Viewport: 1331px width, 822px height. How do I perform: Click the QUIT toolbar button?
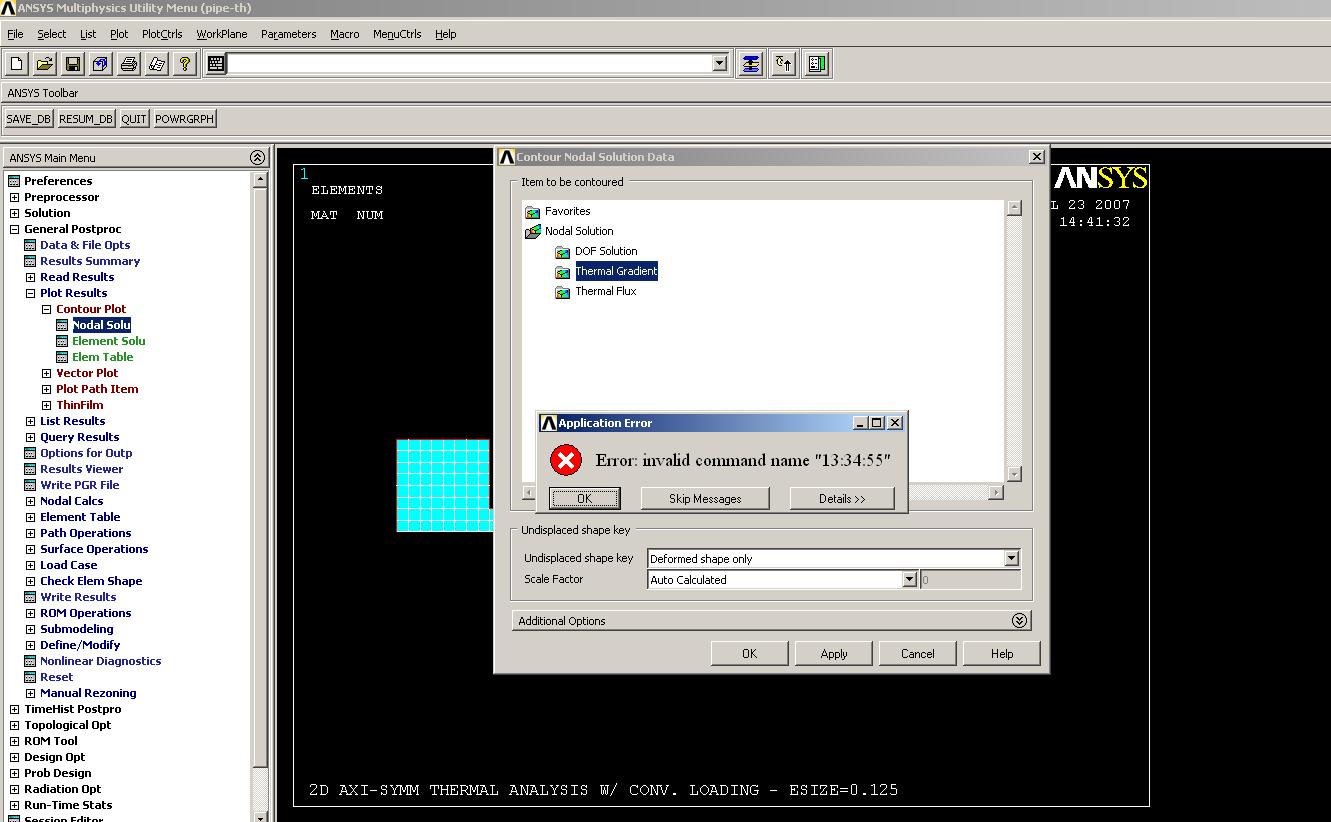click(134, 119)
